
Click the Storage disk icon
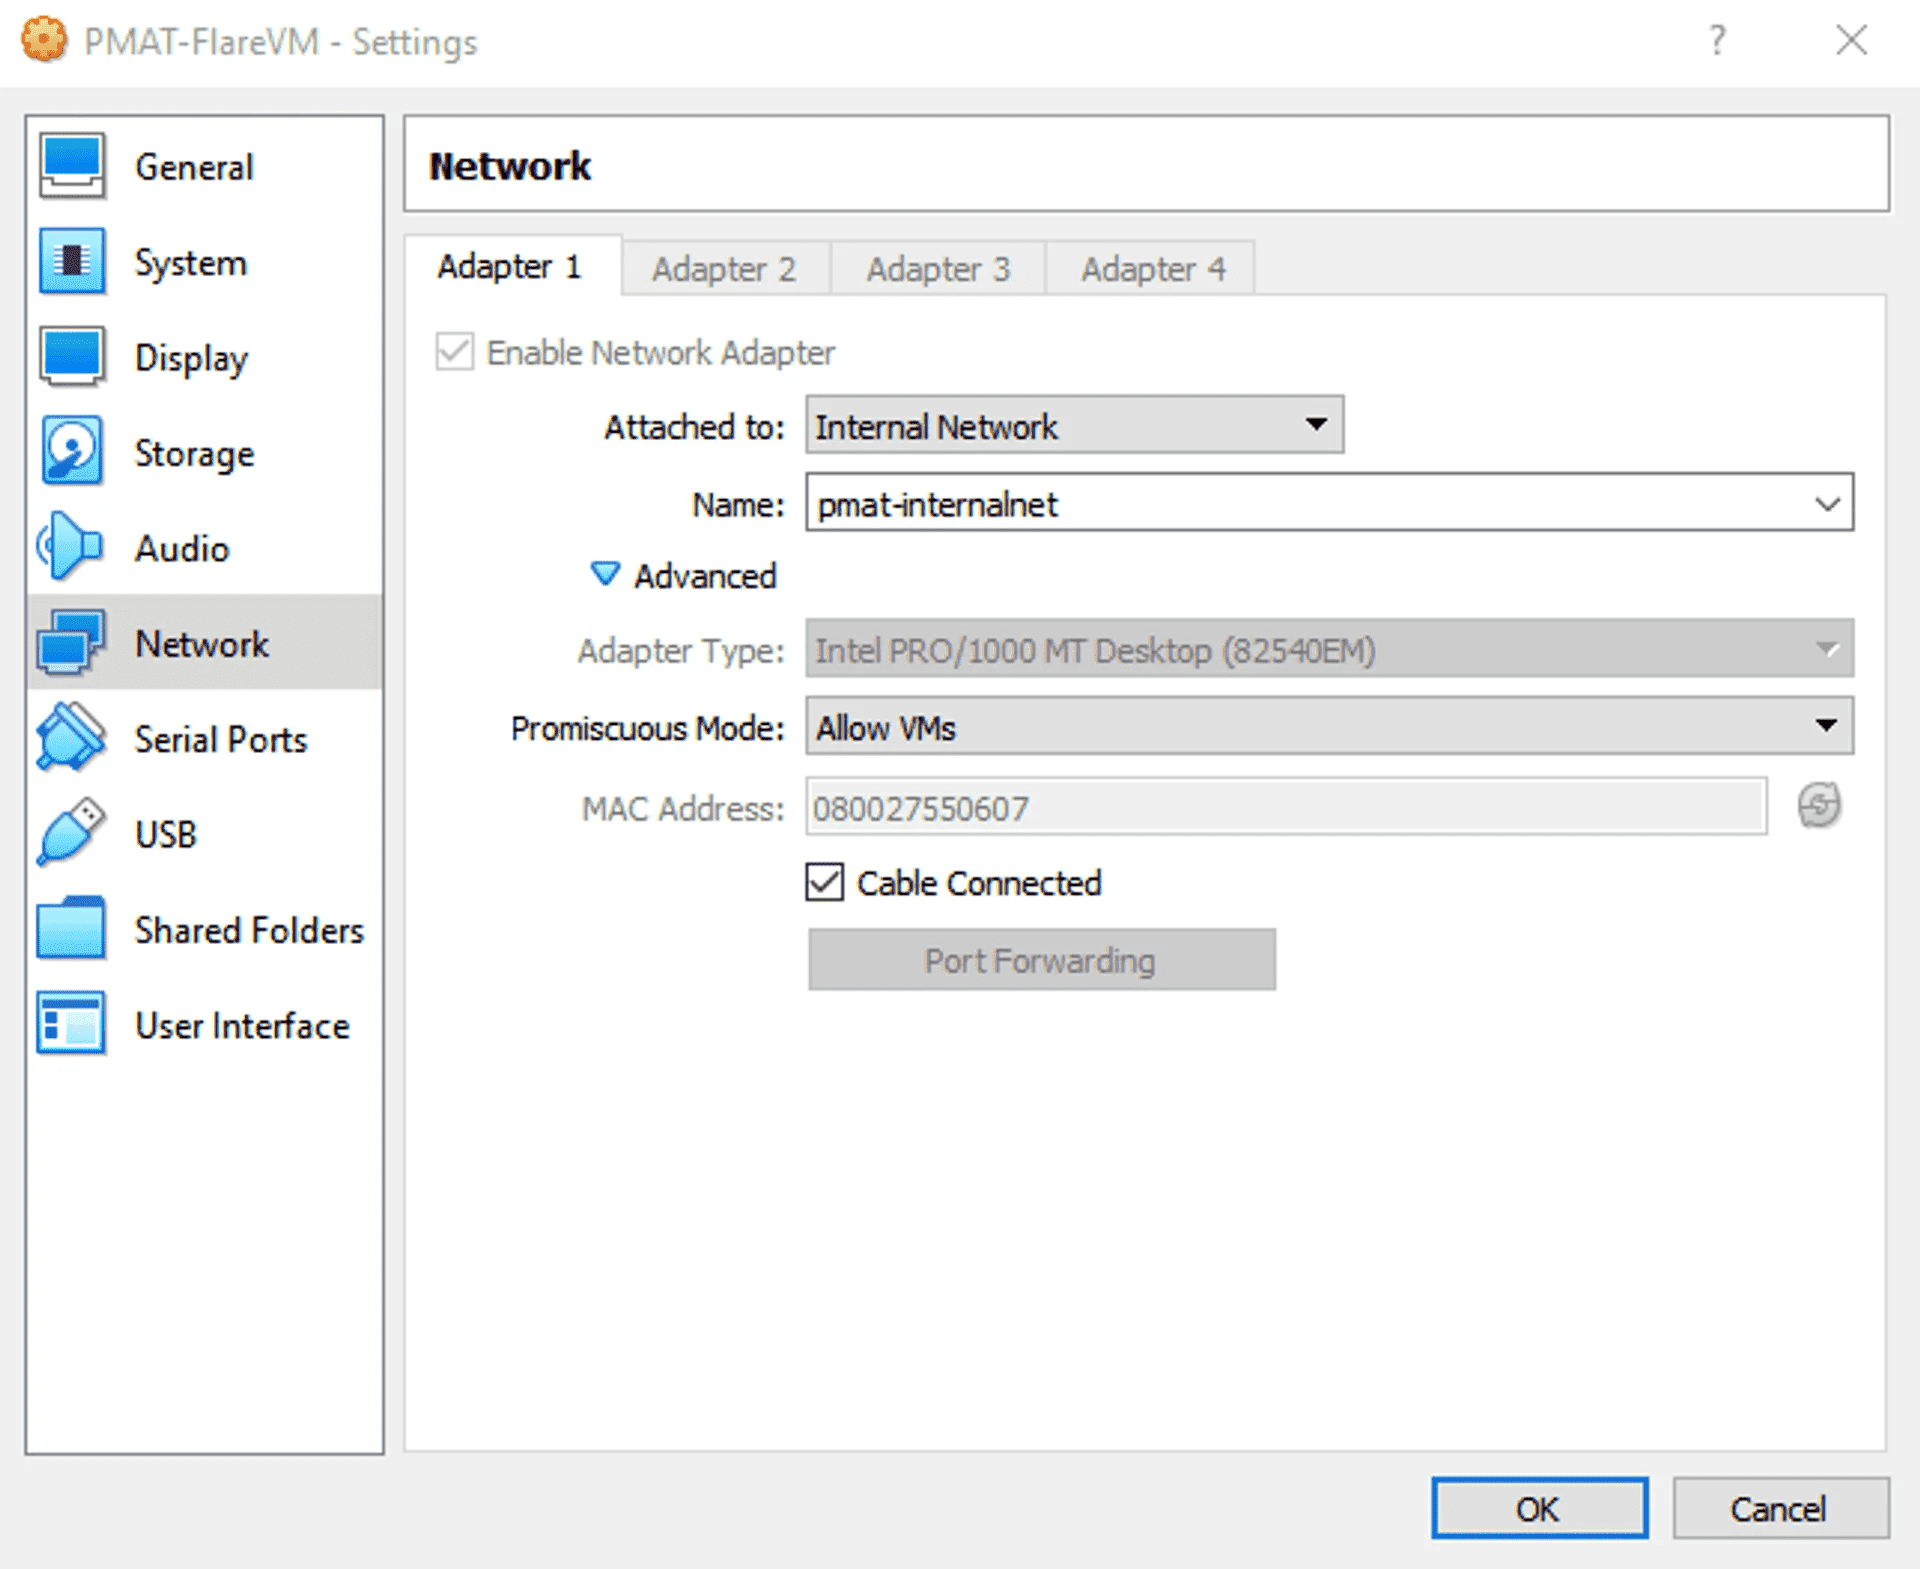[72, 452]
